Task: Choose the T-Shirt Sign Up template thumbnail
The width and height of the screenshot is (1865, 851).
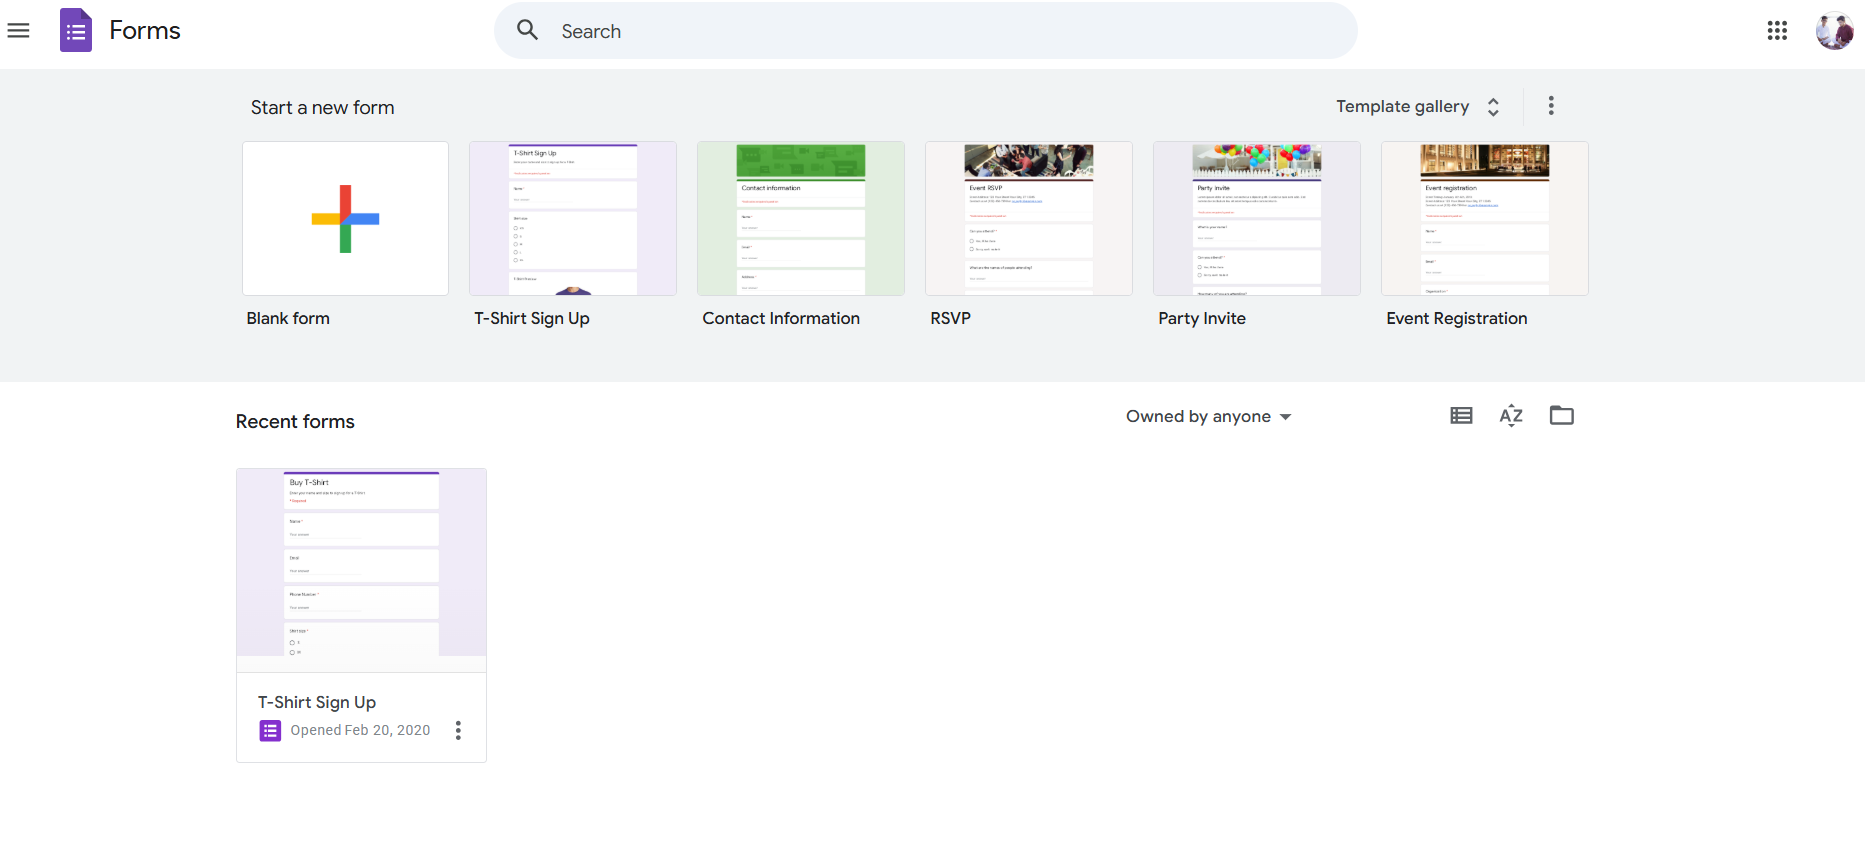Action: pyautogui.click(x=573, y=218)
